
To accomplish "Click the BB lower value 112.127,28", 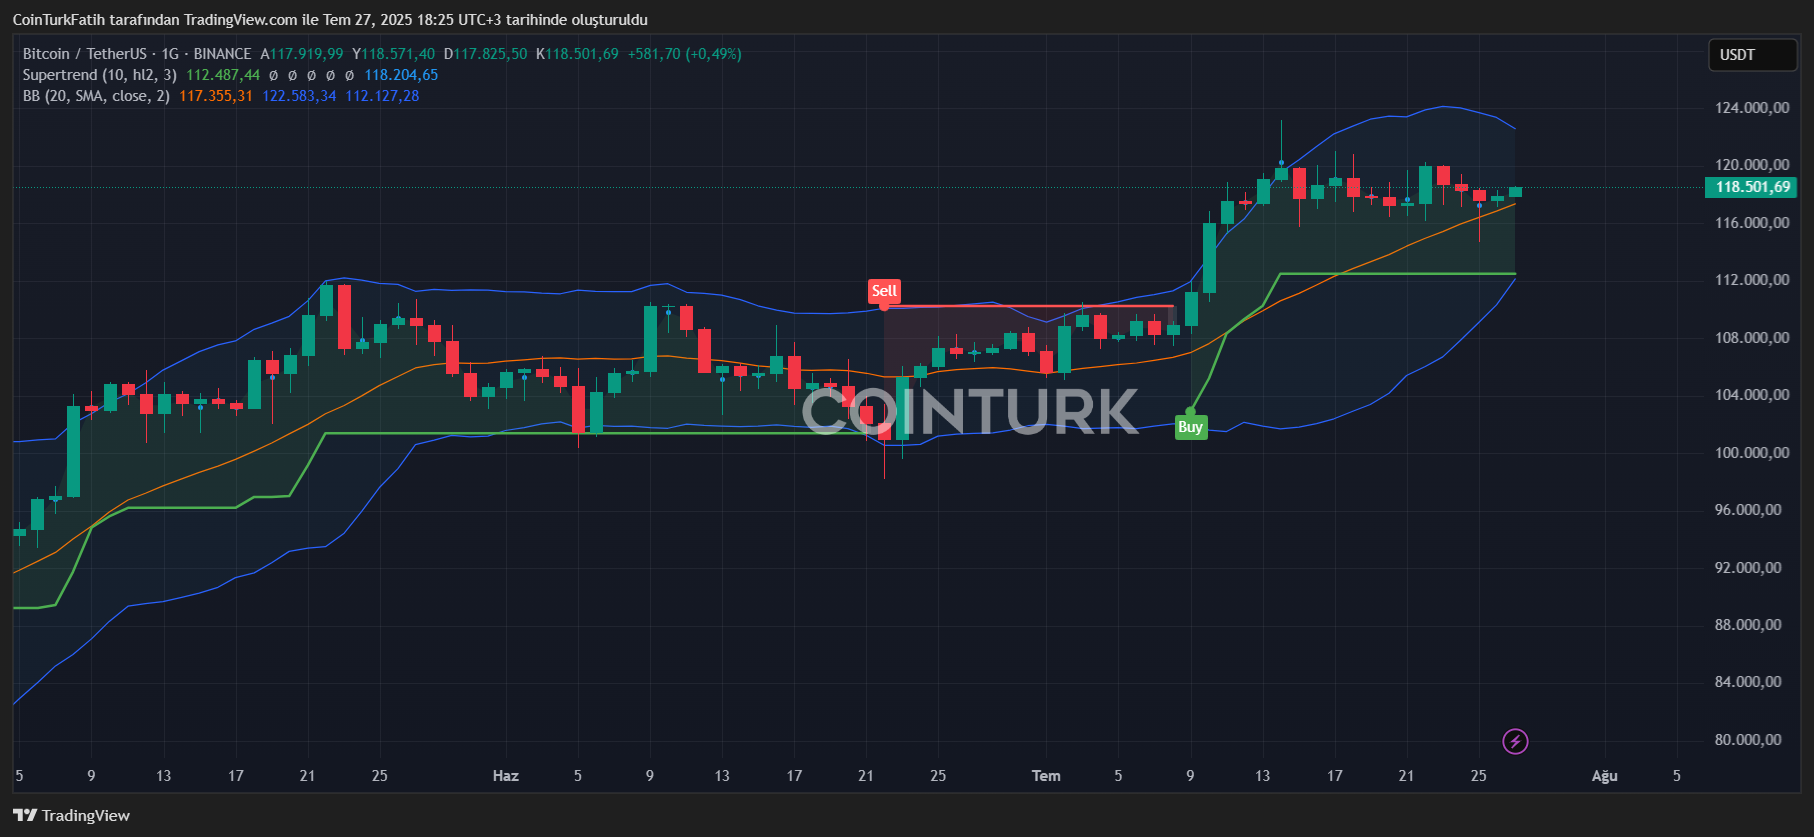I will click(382, 96).
